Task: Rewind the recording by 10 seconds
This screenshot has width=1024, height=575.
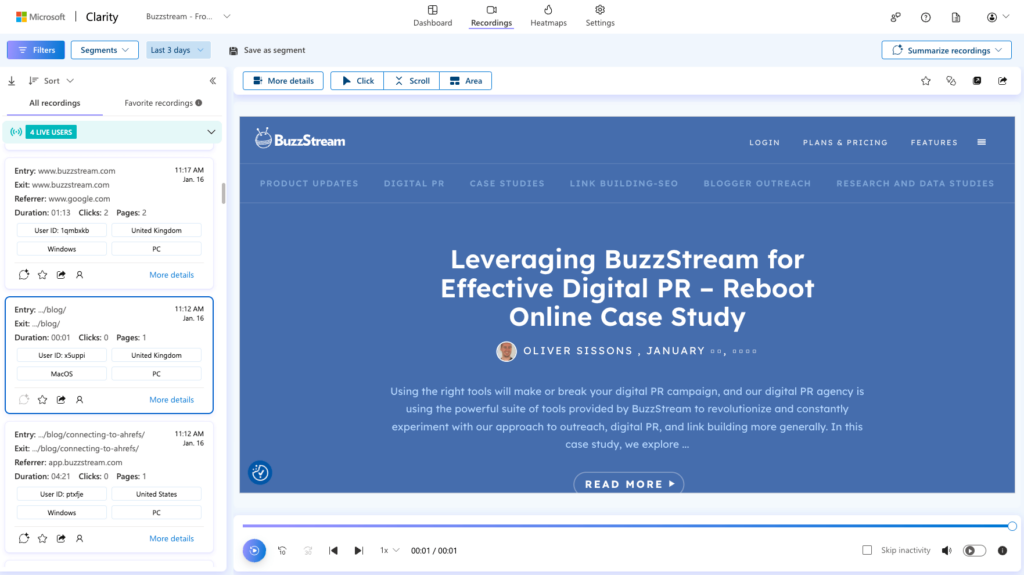Action: point(283,550)
